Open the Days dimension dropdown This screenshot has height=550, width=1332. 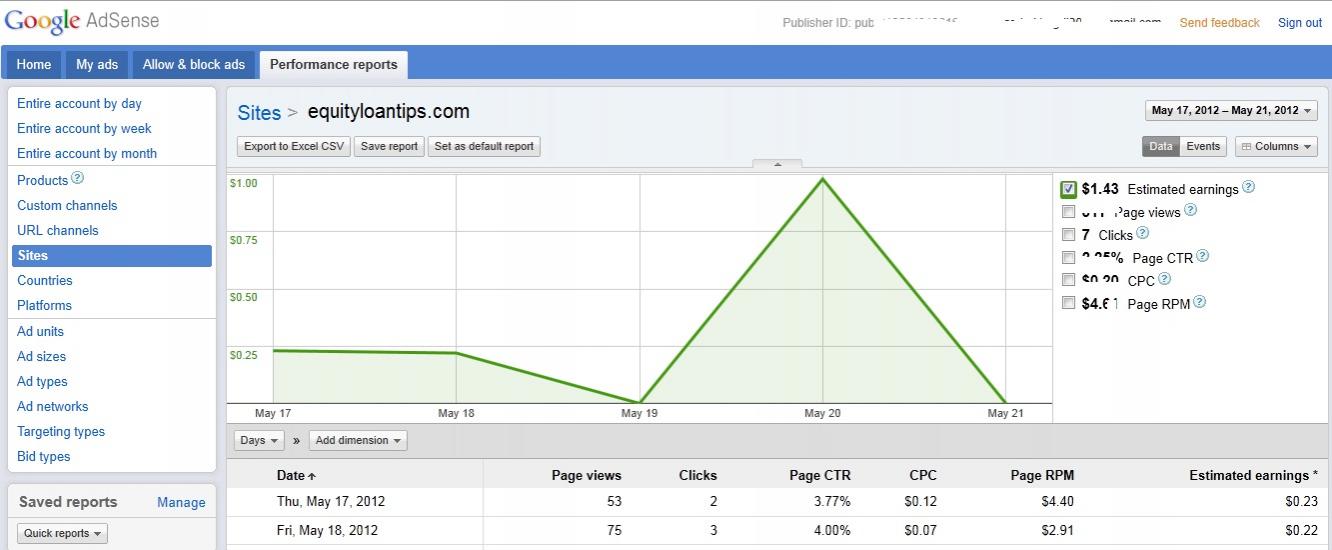click(x=259, y=440)
